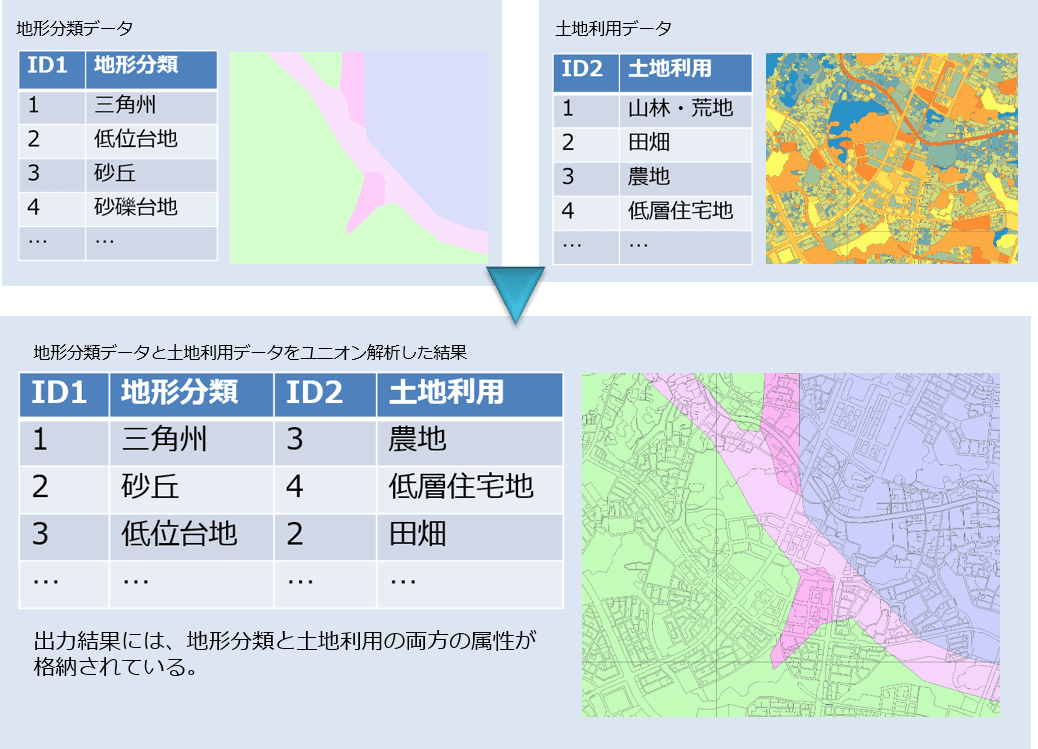Click the 土地利用データ panel title
The width and height of the screenshot is (1038, 749).
tap(613, 29)
